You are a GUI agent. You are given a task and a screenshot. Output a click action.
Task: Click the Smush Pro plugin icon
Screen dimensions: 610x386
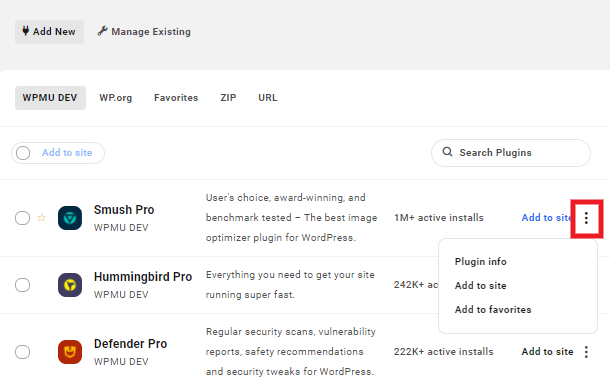70,218
